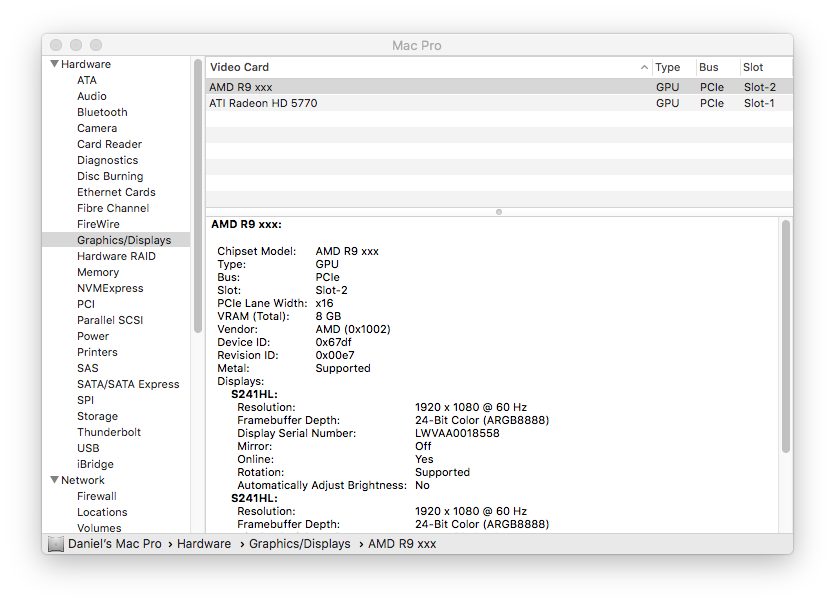The width and height of the screenshot is (835, 604).
Task: Select Thunderbolt in the sidebar
Action: pos(109,431)
